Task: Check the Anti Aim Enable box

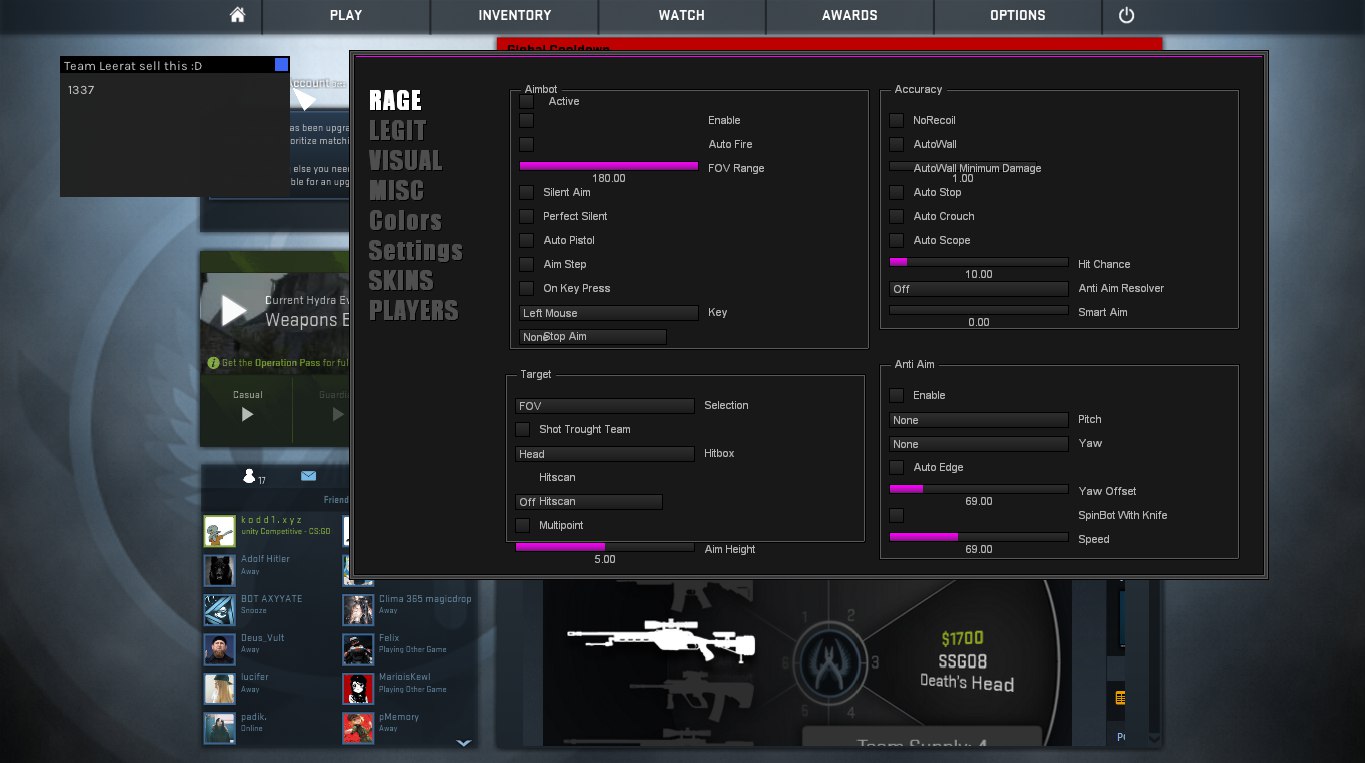Action: (897, 395)
